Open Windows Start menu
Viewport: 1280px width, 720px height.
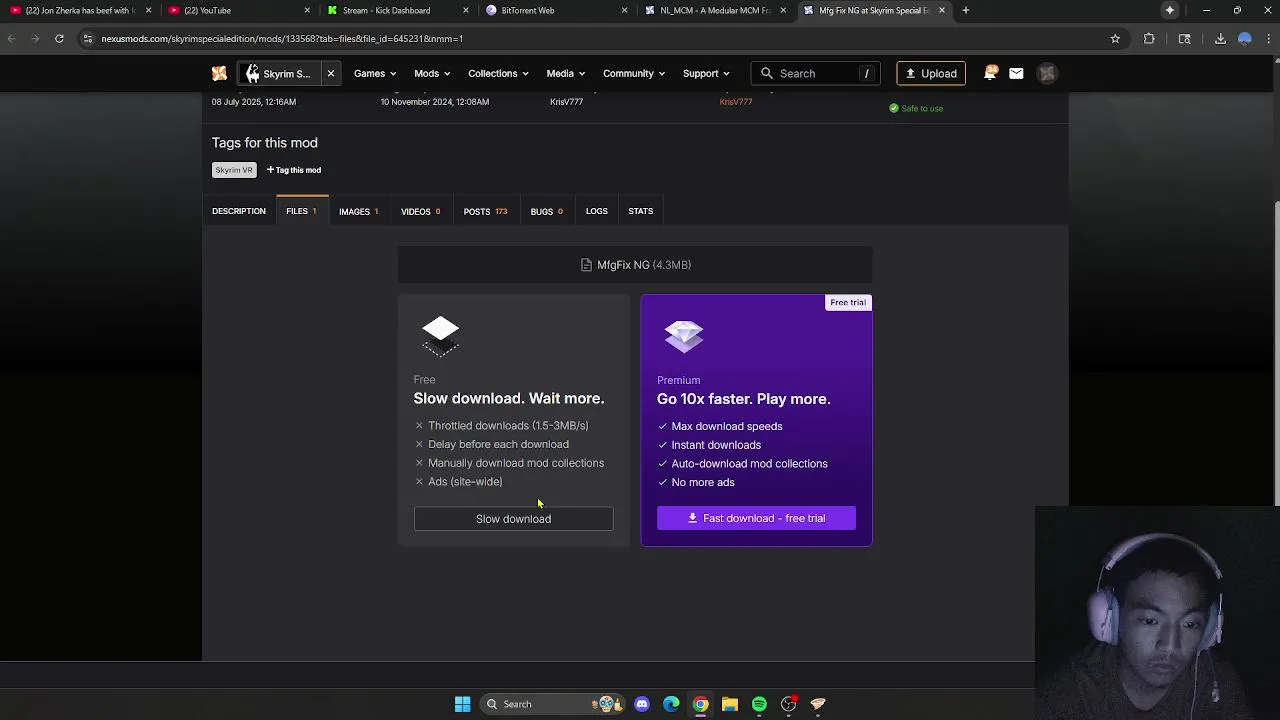[x=462, y=704]
